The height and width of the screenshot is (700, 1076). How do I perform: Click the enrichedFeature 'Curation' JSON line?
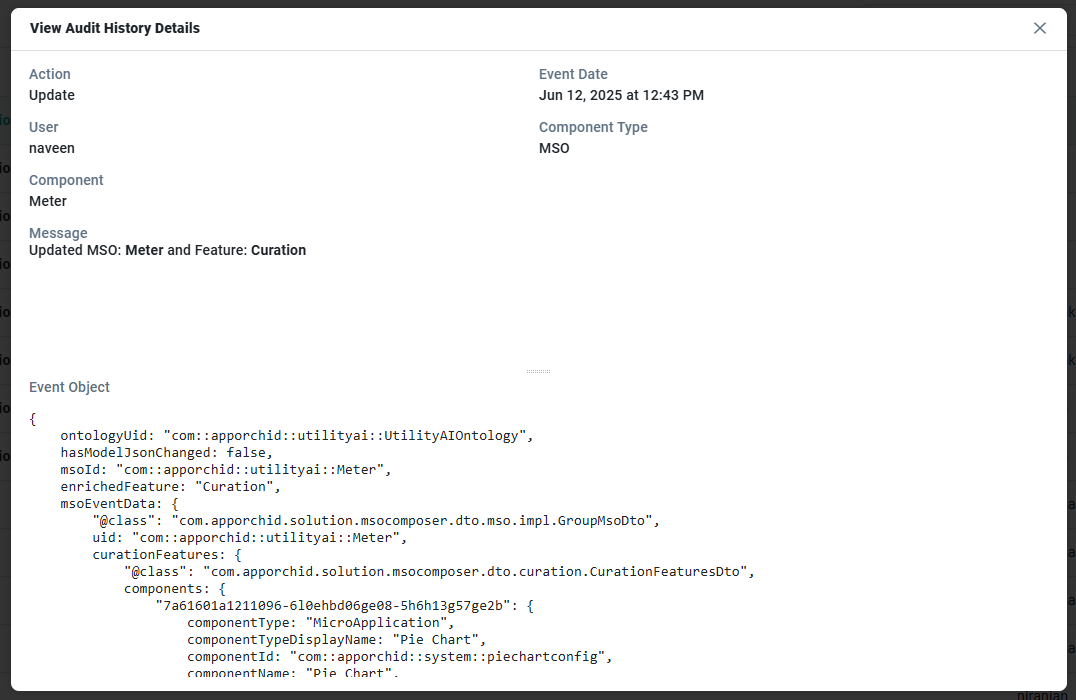[168, 487]
